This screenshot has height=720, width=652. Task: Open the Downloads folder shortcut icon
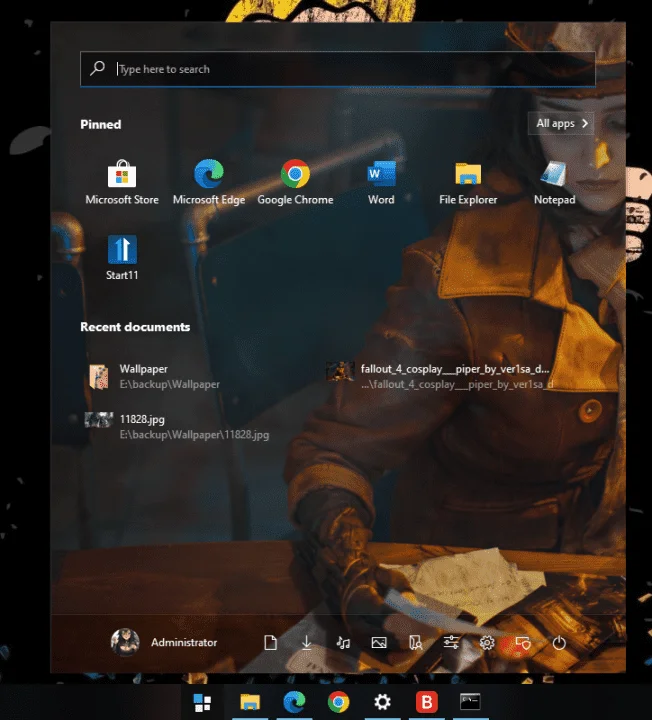point(307,643)
